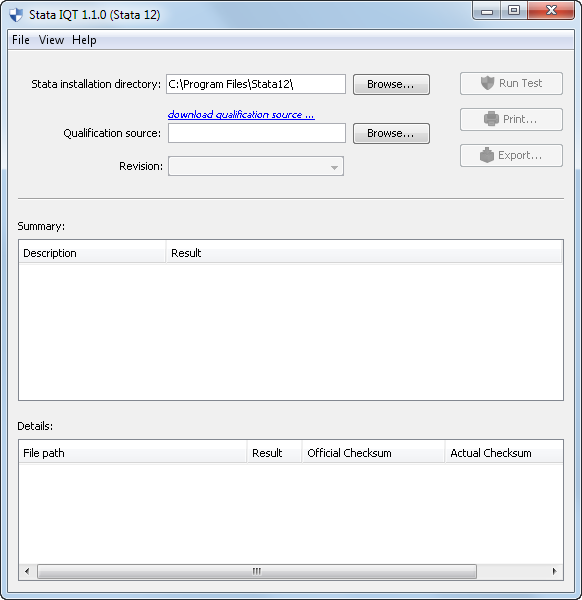Click the shield icon on Run Test
This screenshot has height=600, width=582.
487,83
